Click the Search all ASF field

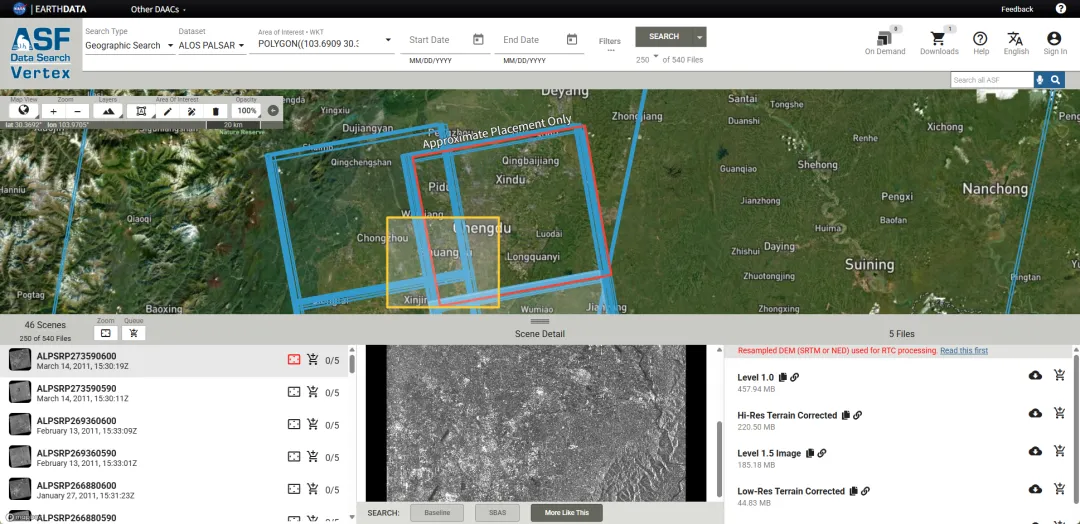click(x=992, y=80)
